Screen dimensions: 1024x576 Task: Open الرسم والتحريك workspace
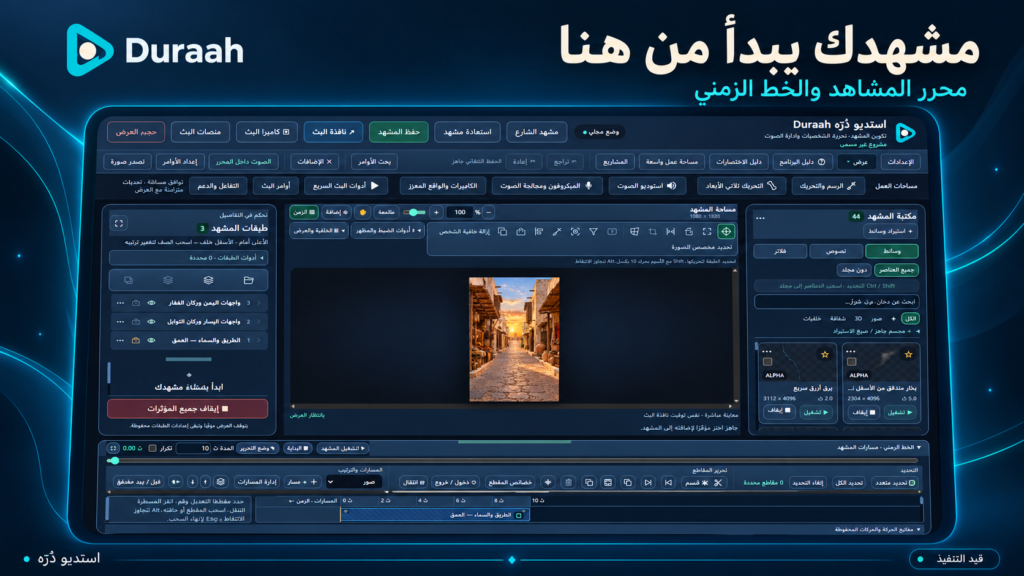(x=827, y=186)
